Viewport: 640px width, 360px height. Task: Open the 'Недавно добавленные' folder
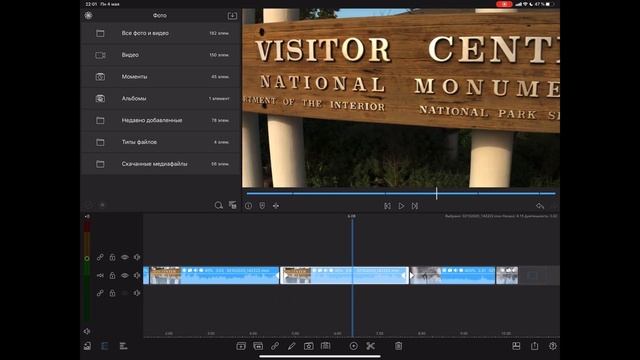pyautogui.click(x=161, y=120)
